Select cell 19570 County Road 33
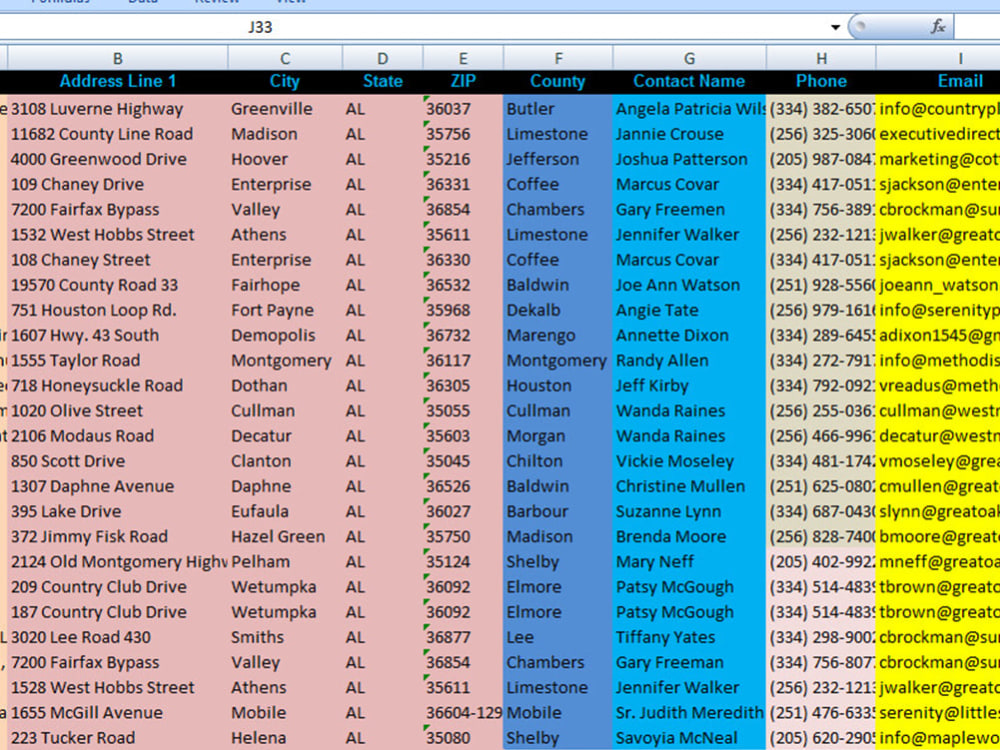Image resolution: width=1000 pixels, height=750 pixels. pyautogui.click(x=117, y=285)
